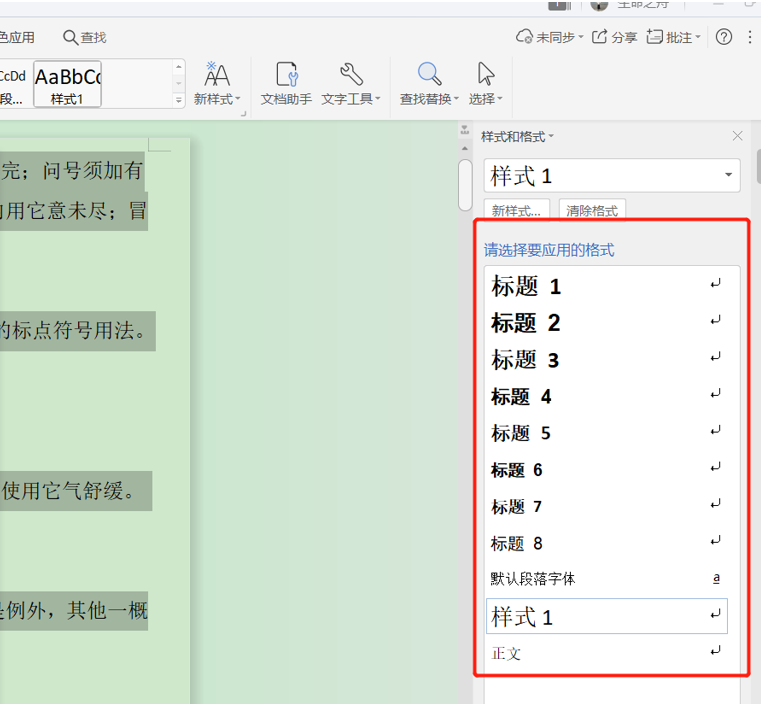Image resolution: width=761 pixels, height=704 pixels.
Task: Open the 批注 comments button
Action: [x=673, y=37]
